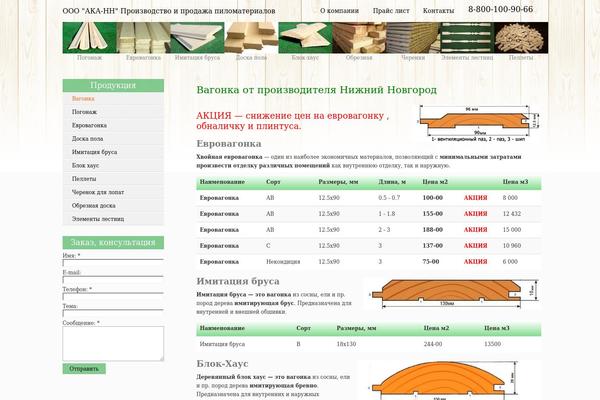
Task: Open the Прайс лист page
Action: (391, 11)
